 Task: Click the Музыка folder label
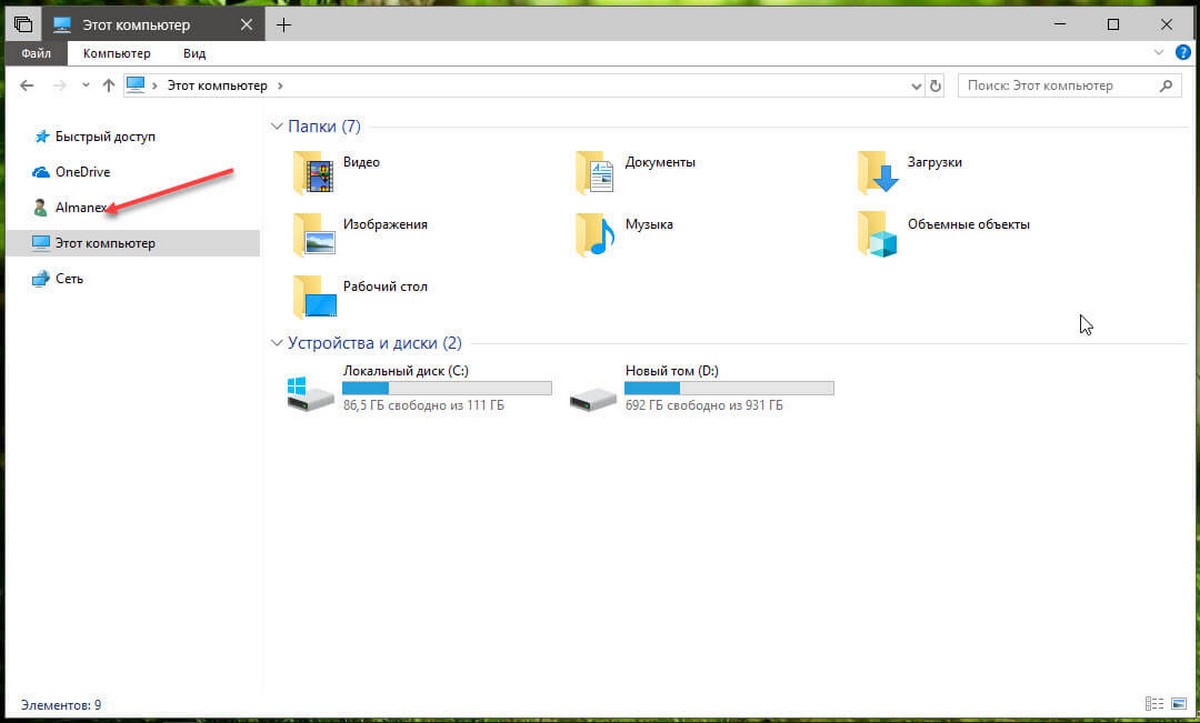[649, 224]
